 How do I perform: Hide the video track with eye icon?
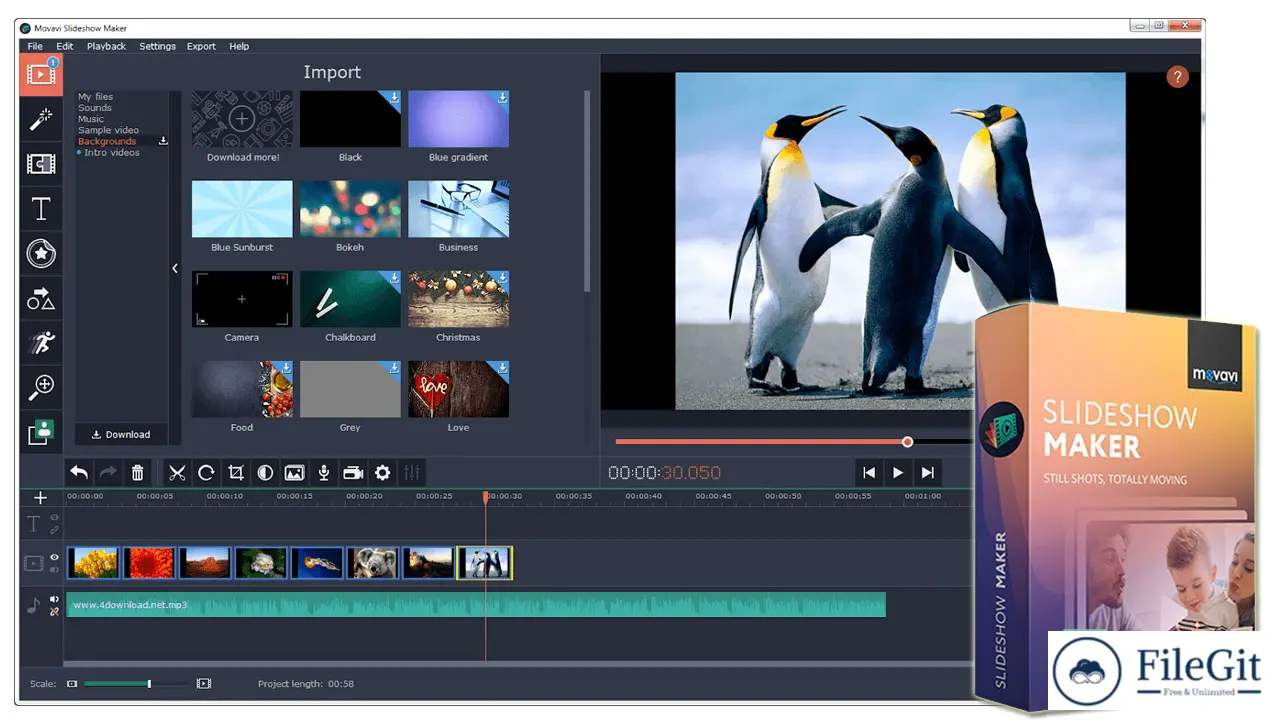tap(54, 557)
